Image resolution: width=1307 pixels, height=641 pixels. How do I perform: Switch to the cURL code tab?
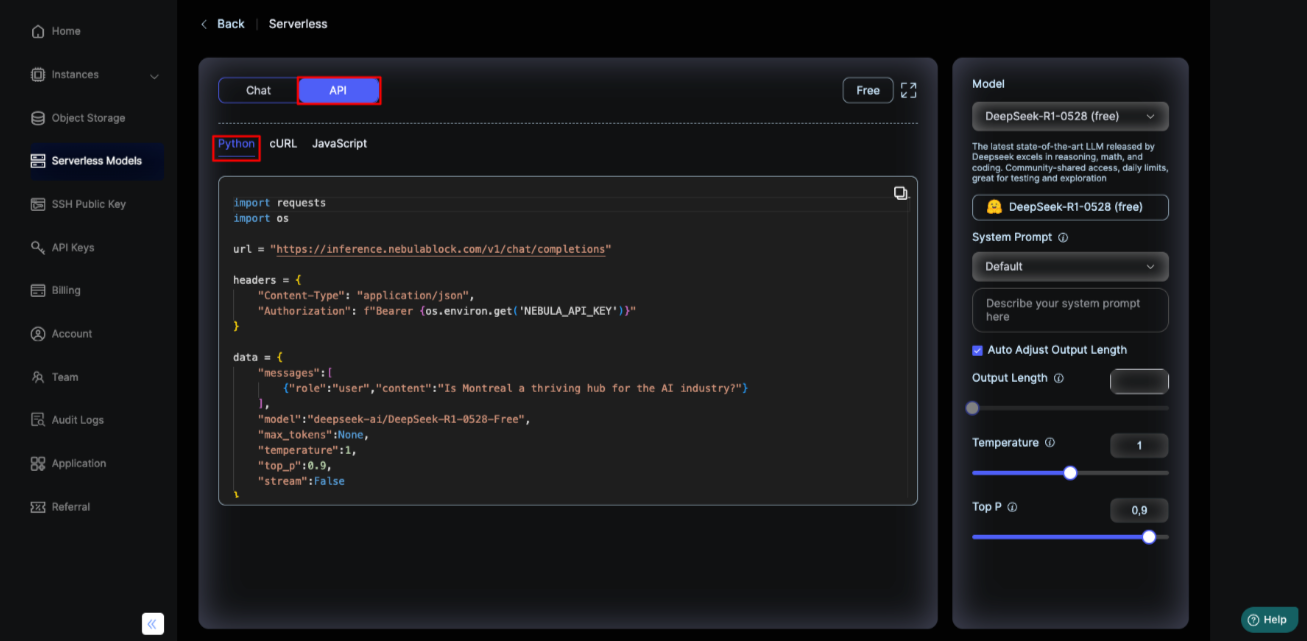coord(283,144)
